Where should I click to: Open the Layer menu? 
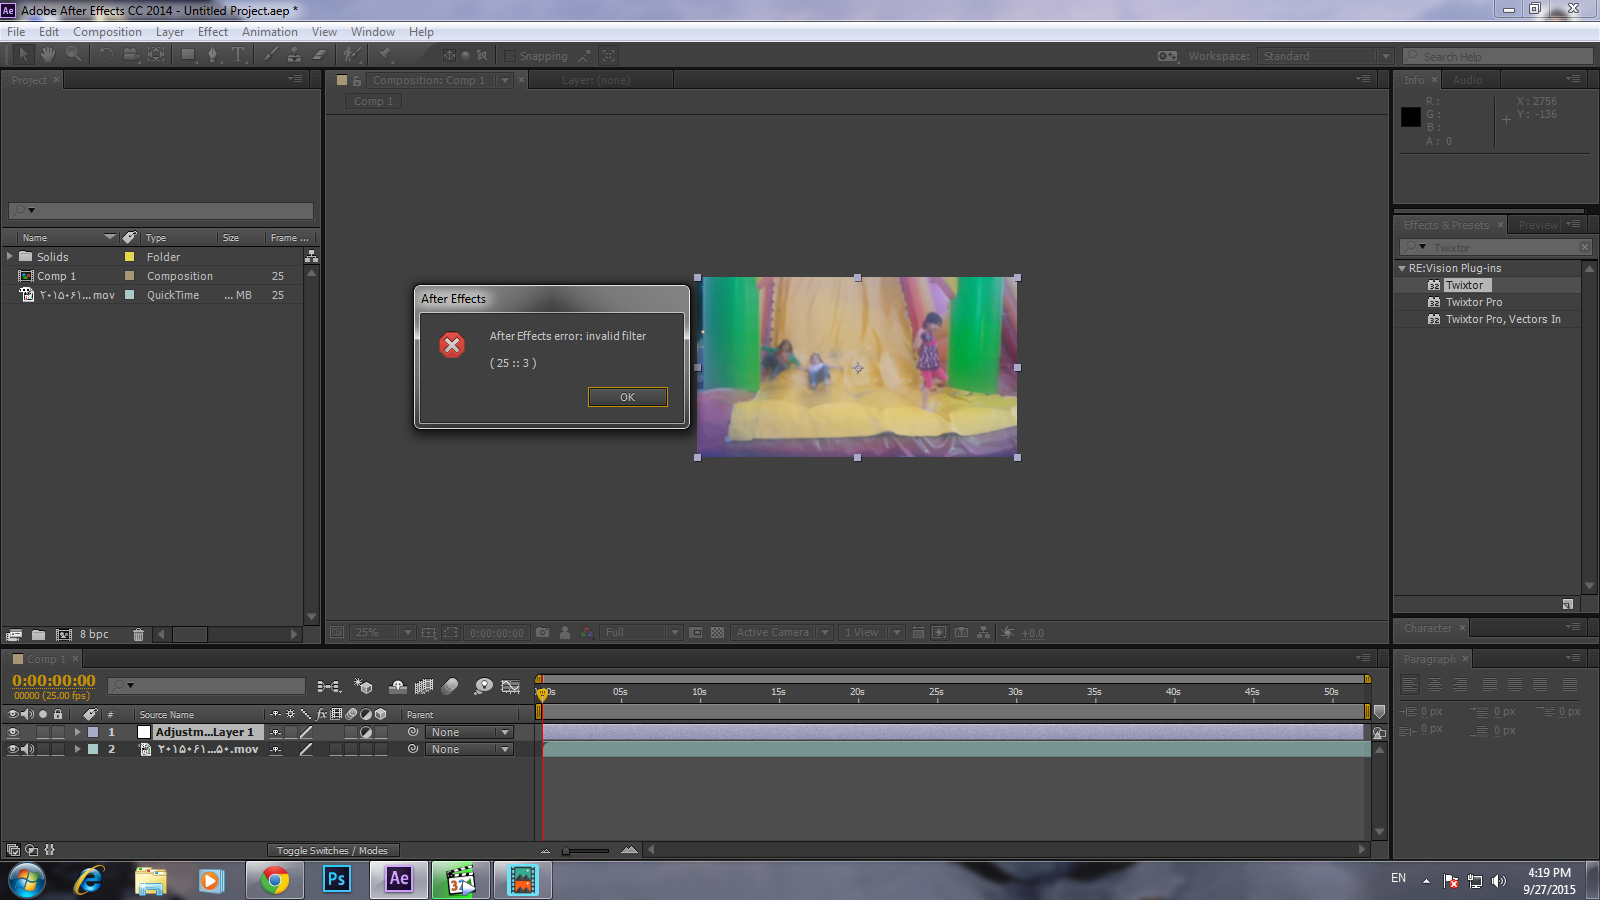point(171,32)
